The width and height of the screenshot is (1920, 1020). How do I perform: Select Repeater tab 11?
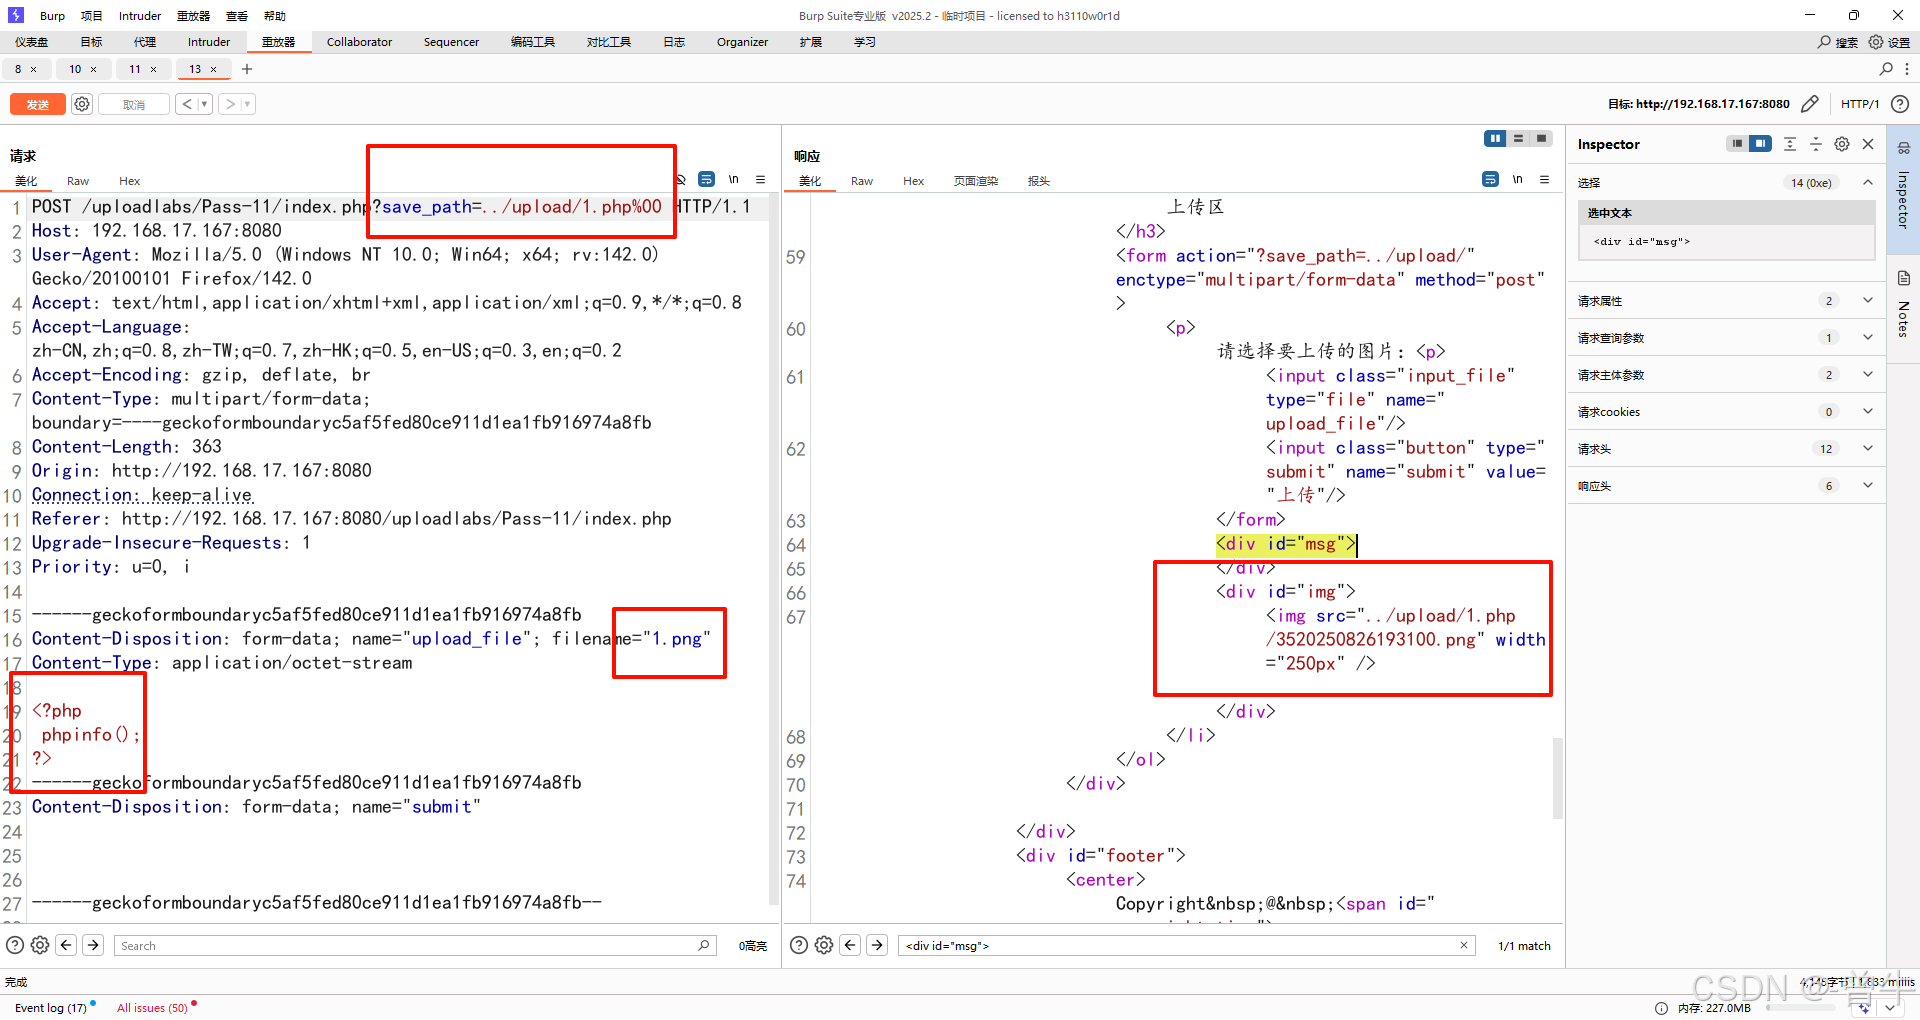[135, 69]
